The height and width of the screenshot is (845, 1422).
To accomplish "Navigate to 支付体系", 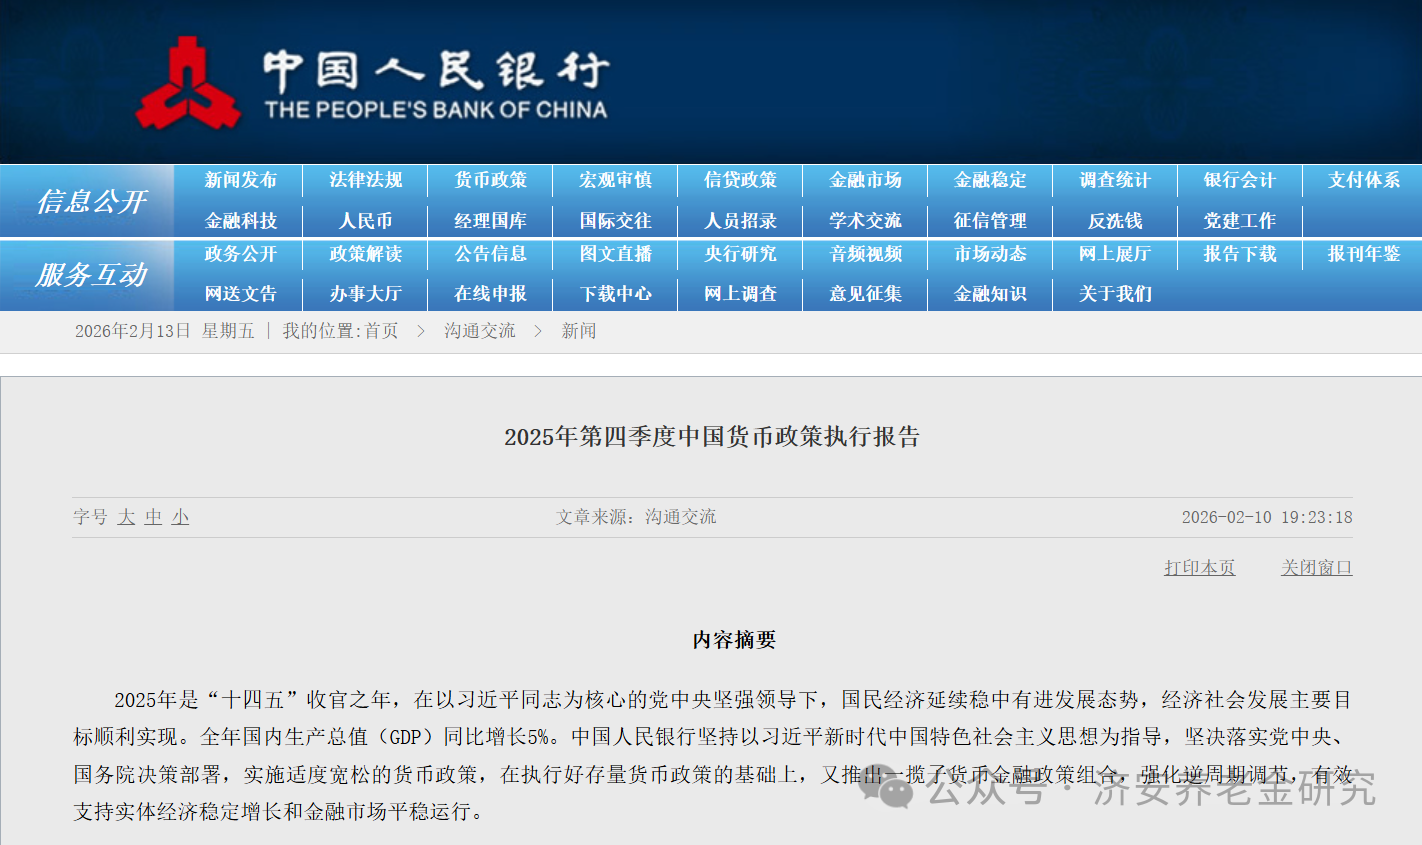I will click(x=1364, y=180).
